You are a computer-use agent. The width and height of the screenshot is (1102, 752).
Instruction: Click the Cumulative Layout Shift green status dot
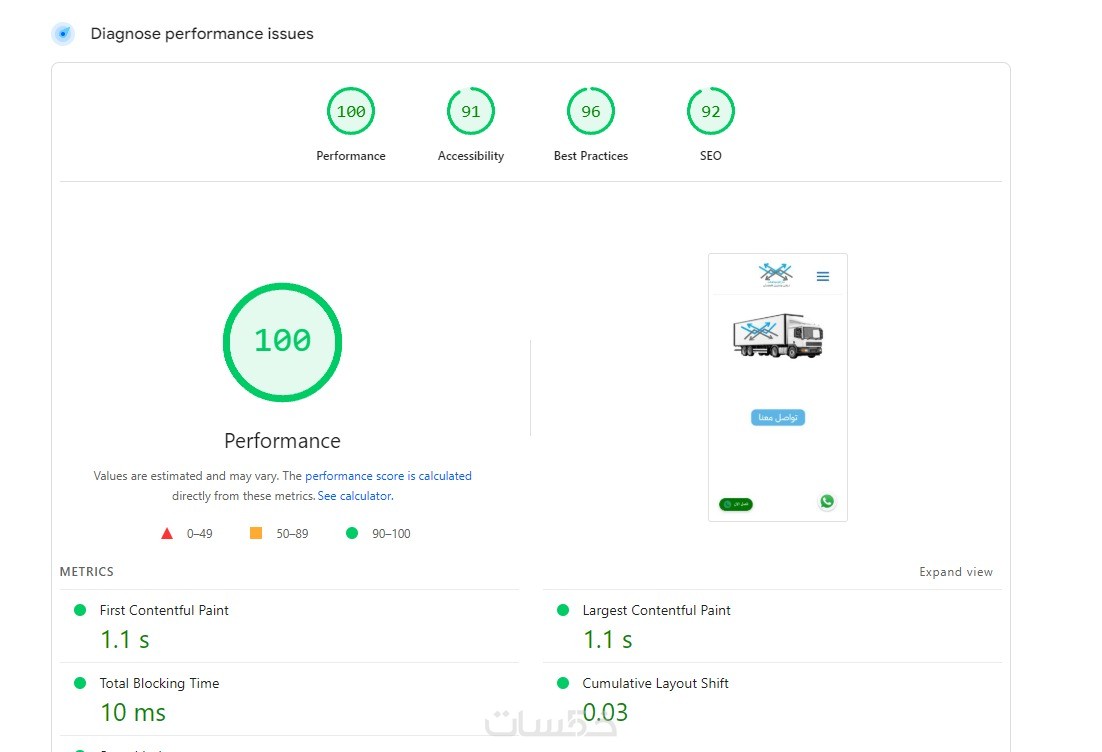point(563,683)
